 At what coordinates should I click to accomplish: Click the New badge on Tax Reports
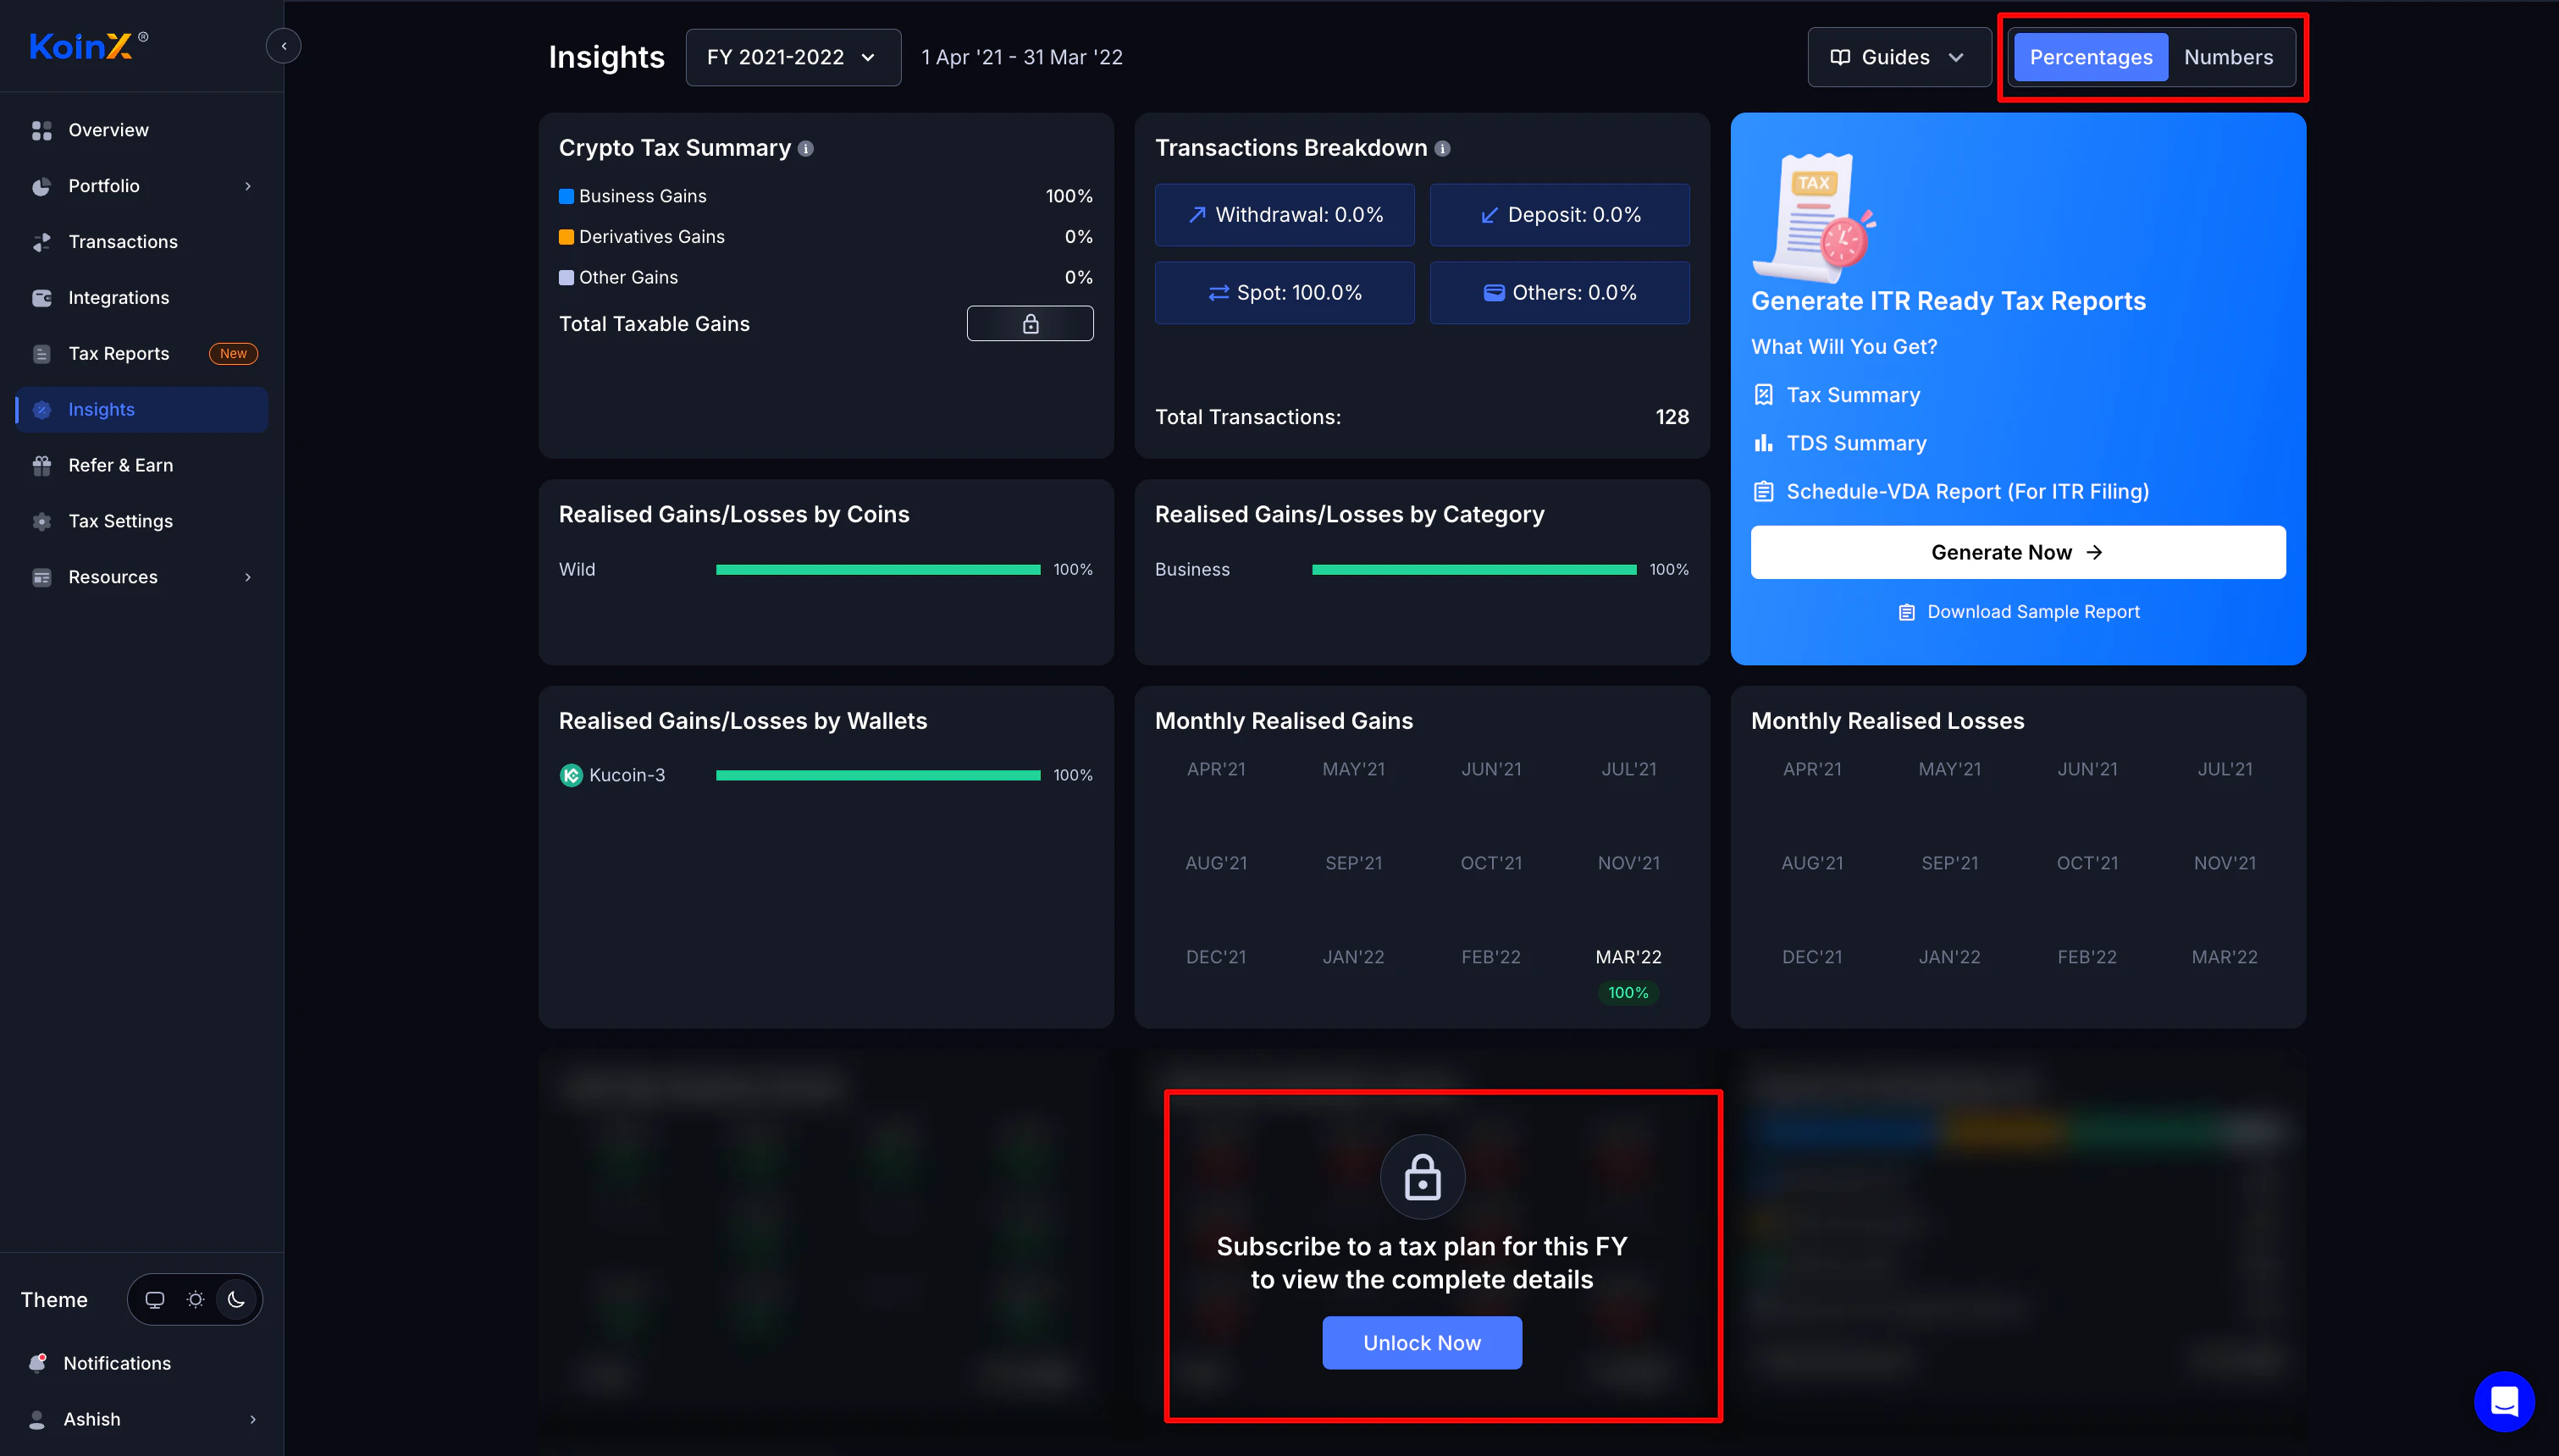233,354
